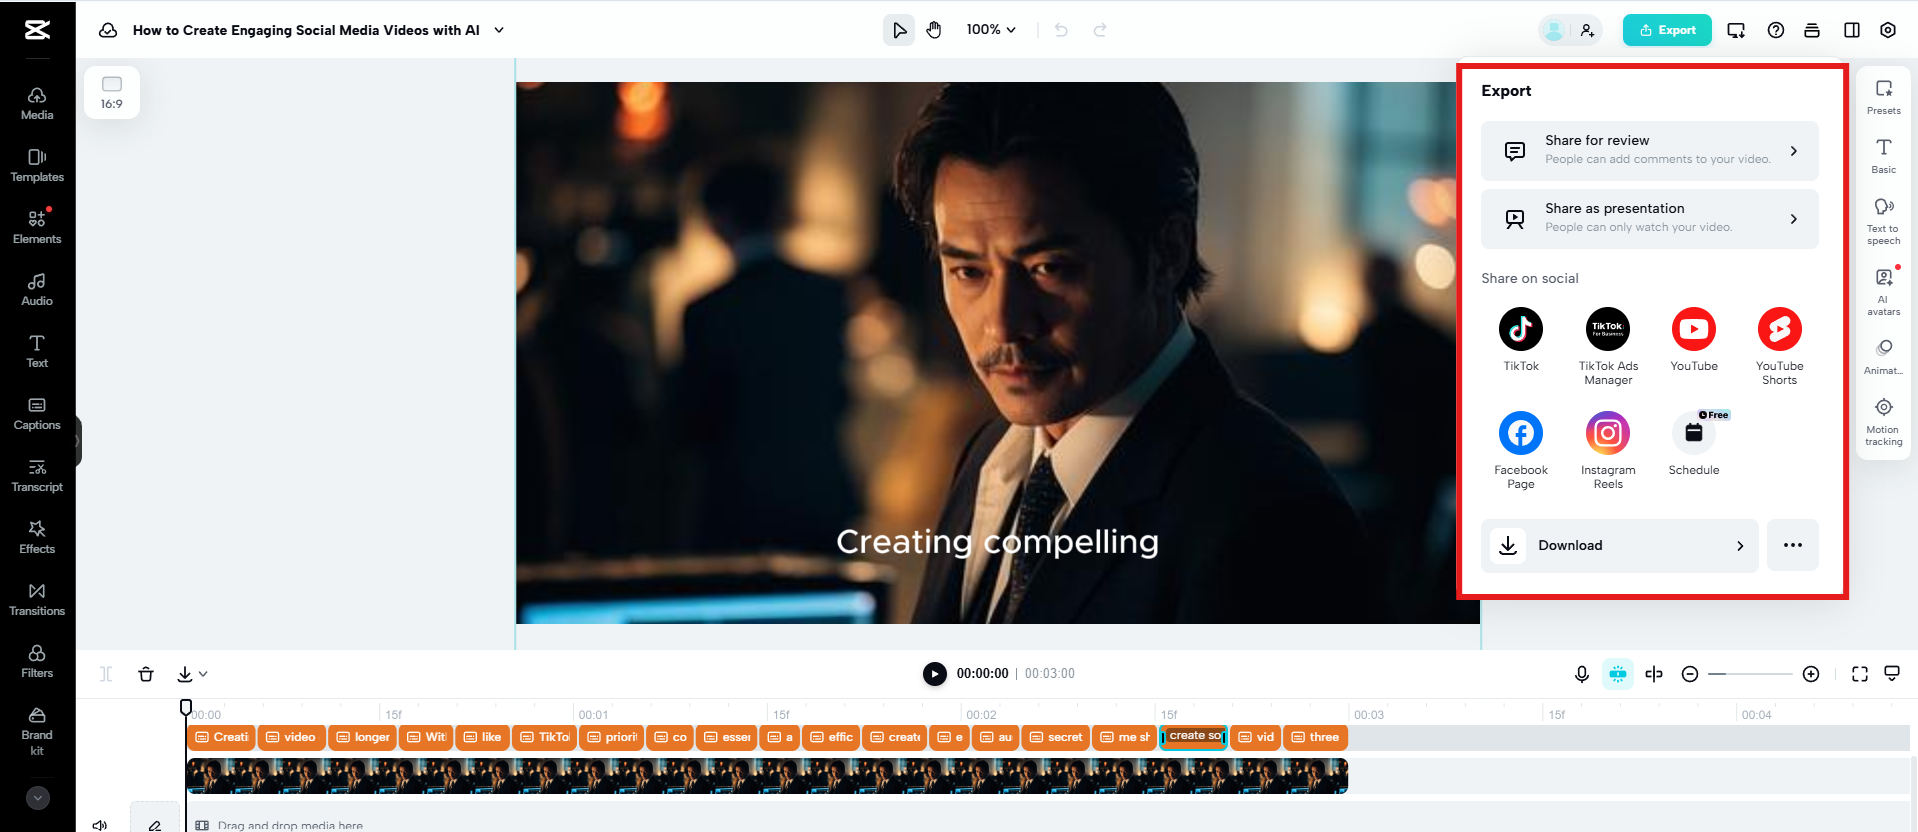Share to Instagram Reels
Image resolution: width=1918 pixels, height=832 pixels.
(1608, 451)
